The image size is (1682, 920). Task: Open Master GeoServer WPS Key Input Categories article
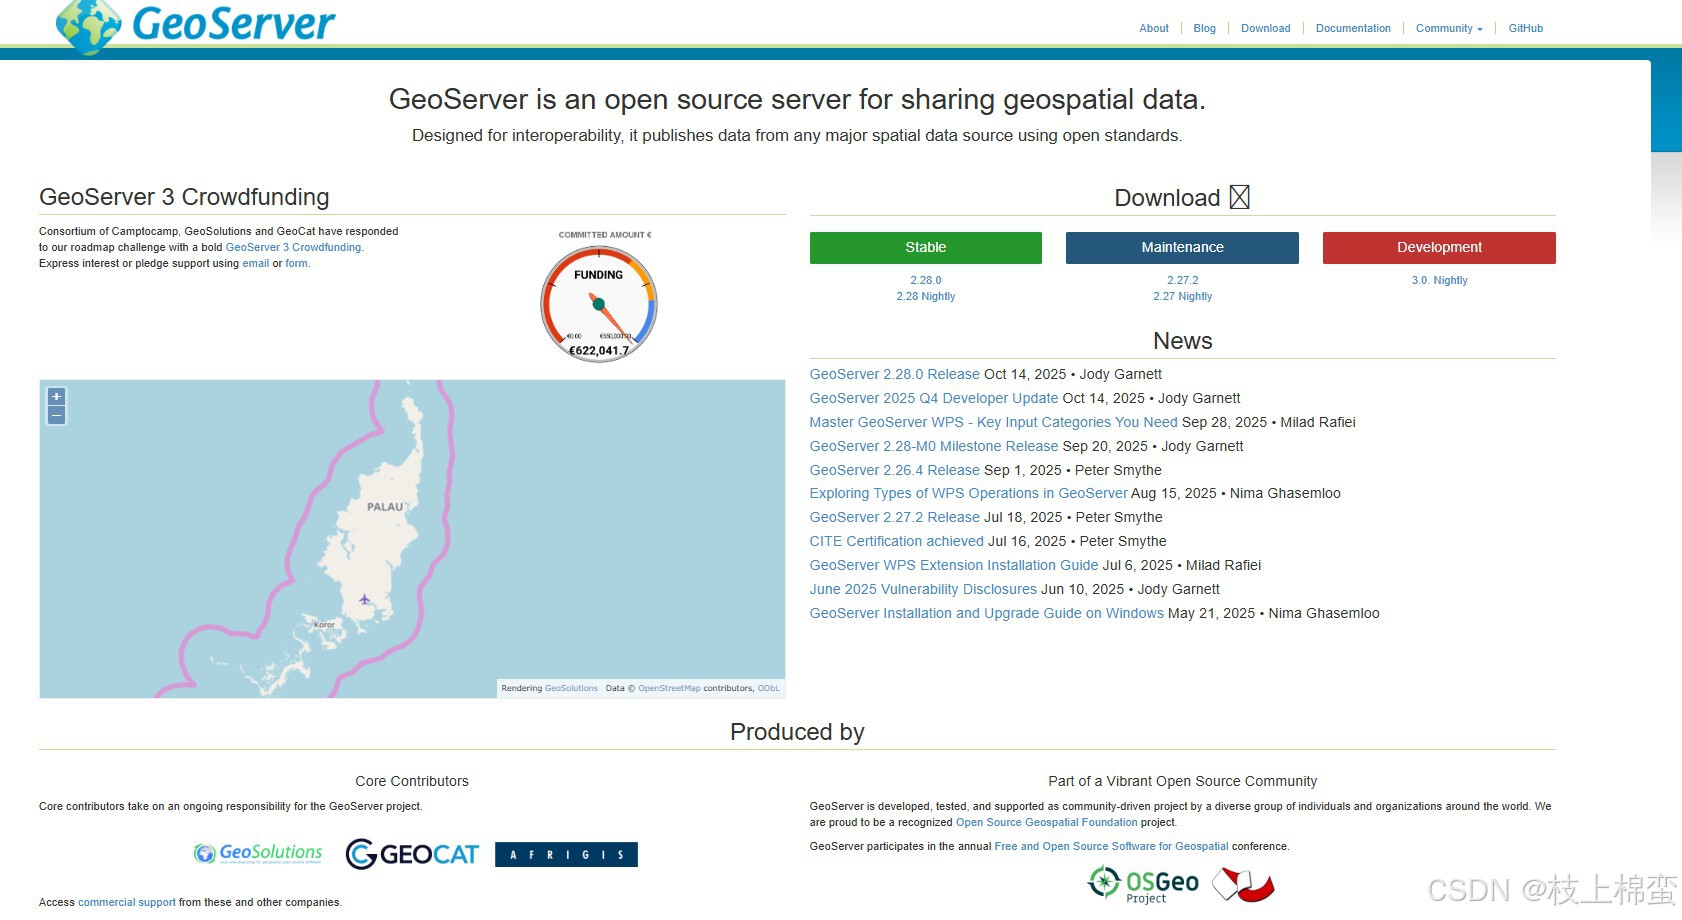point(994,422)
